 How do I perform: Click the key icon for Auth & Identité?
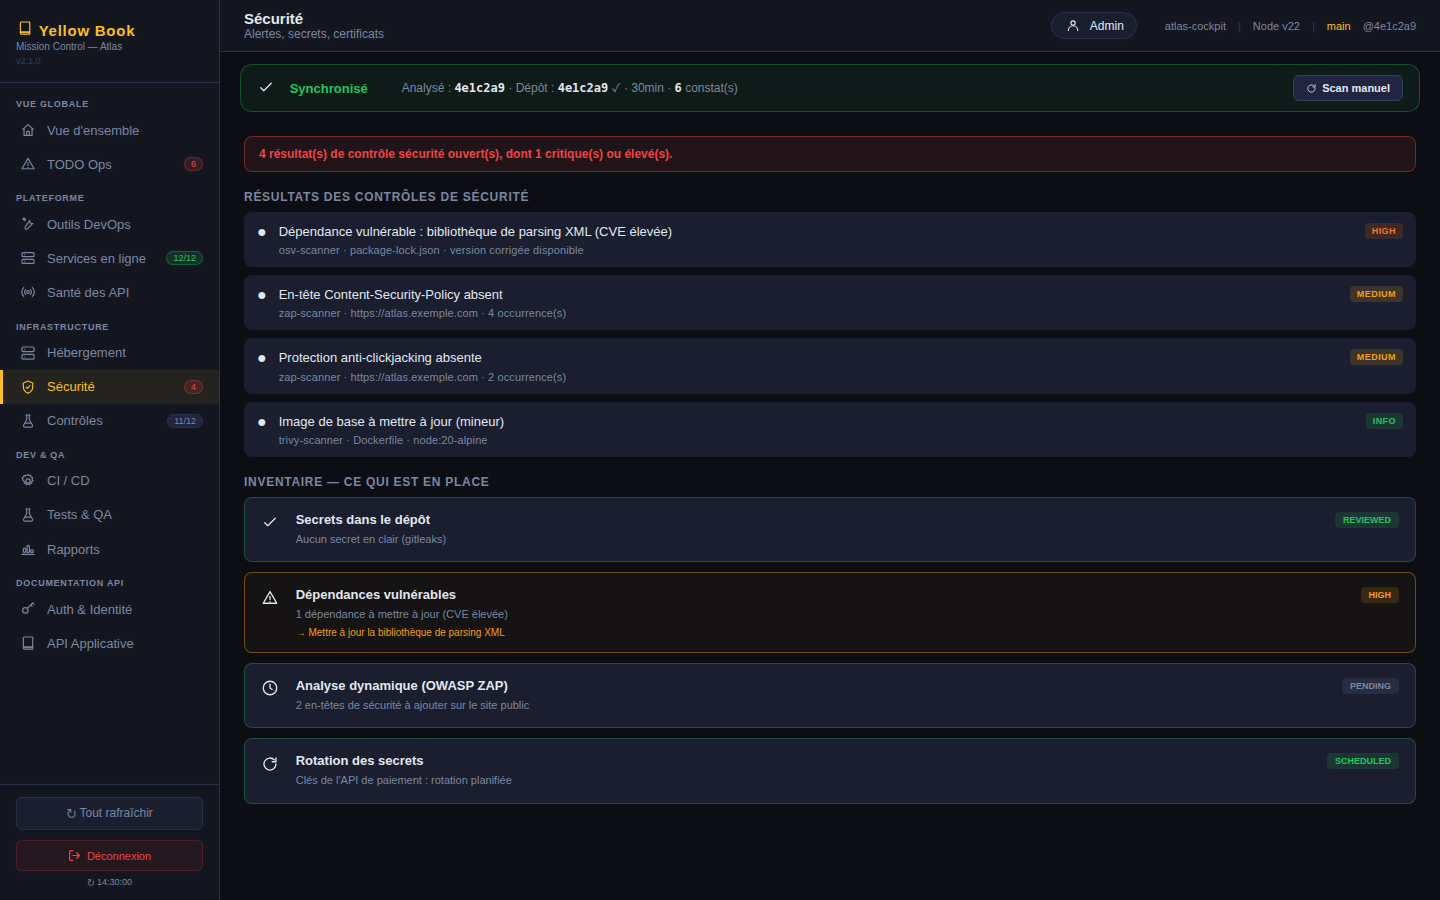[x=28, y=609]
